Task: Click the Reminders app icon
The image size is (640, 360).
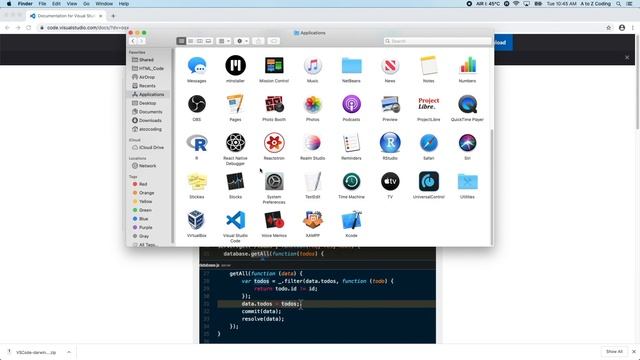Action: 351,143
